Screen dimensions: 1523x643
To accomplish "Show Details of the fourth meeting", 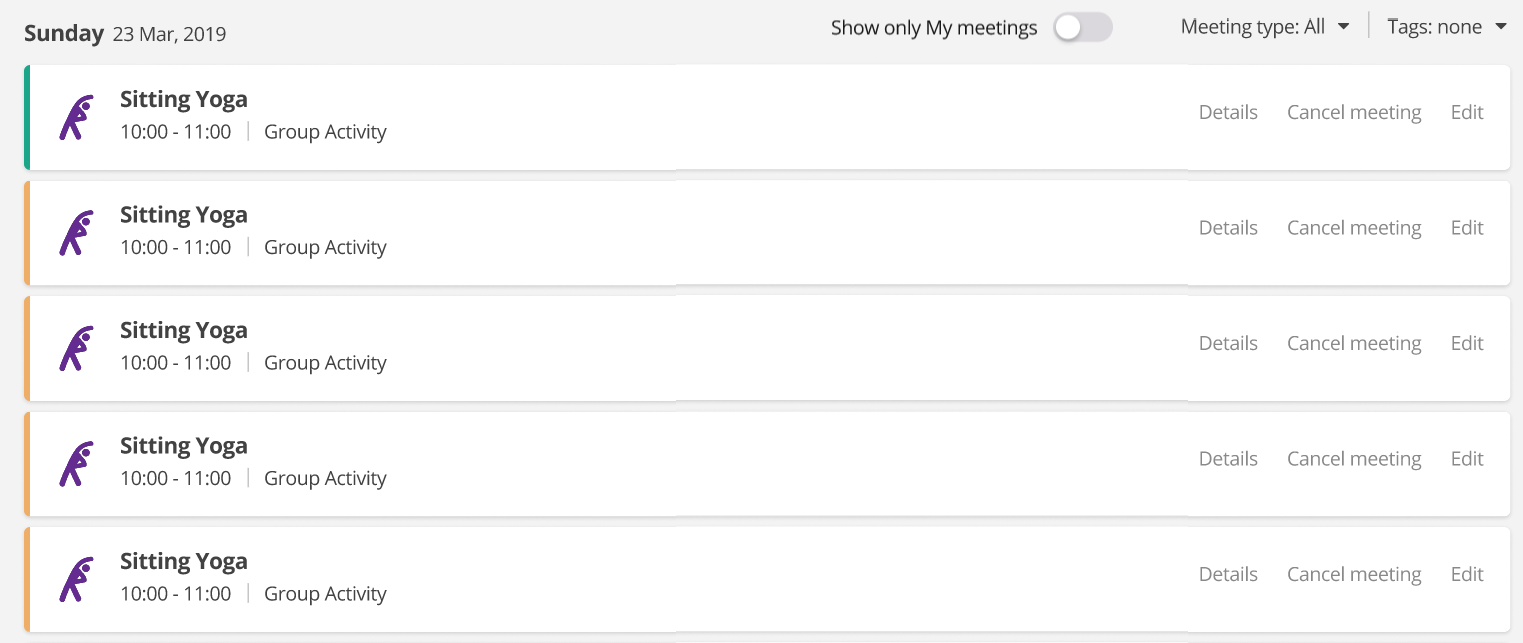I will tap(1228, 459).
